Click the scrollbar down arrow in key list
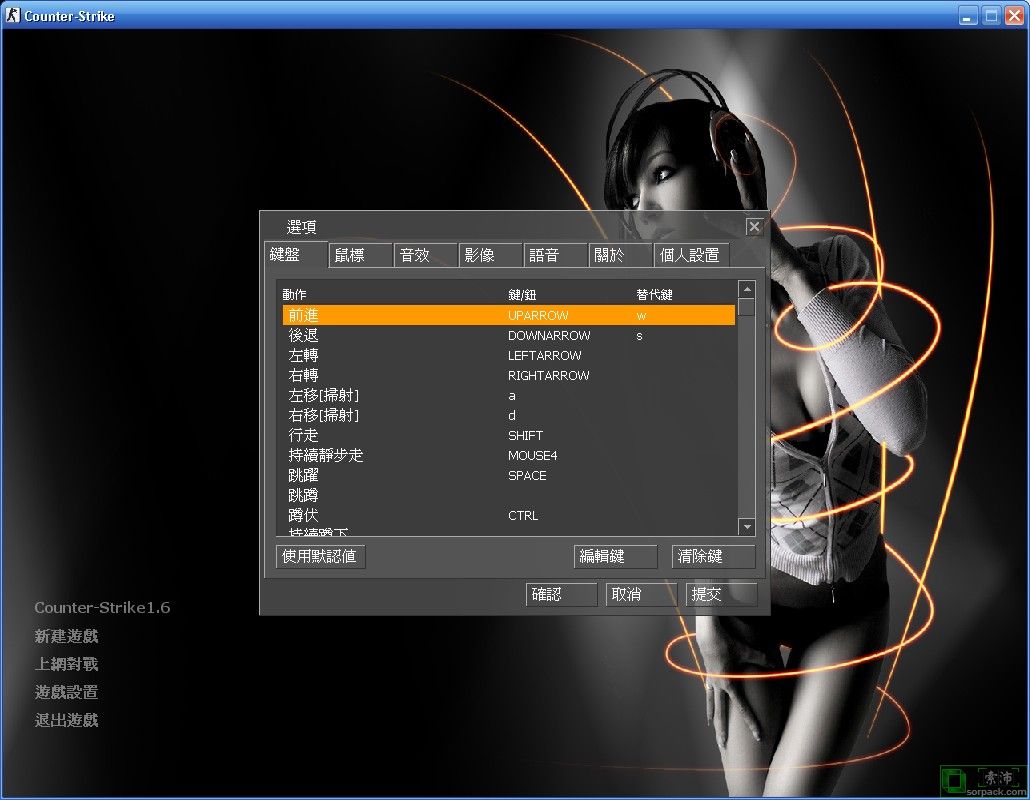 point(746,527)
